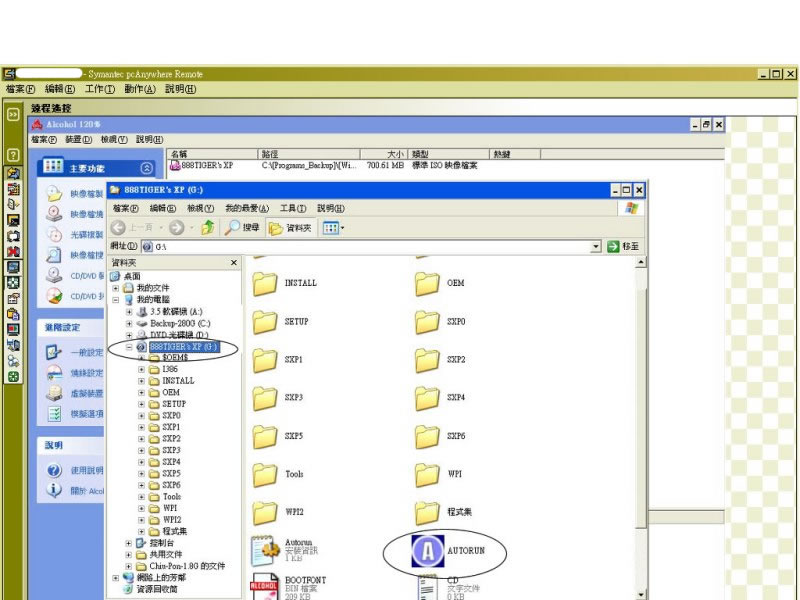The width and height of the screenshot is (800, 600).
Task: Click the Back (上一頁) arrow in Explorer
Action: coord(118,228)
